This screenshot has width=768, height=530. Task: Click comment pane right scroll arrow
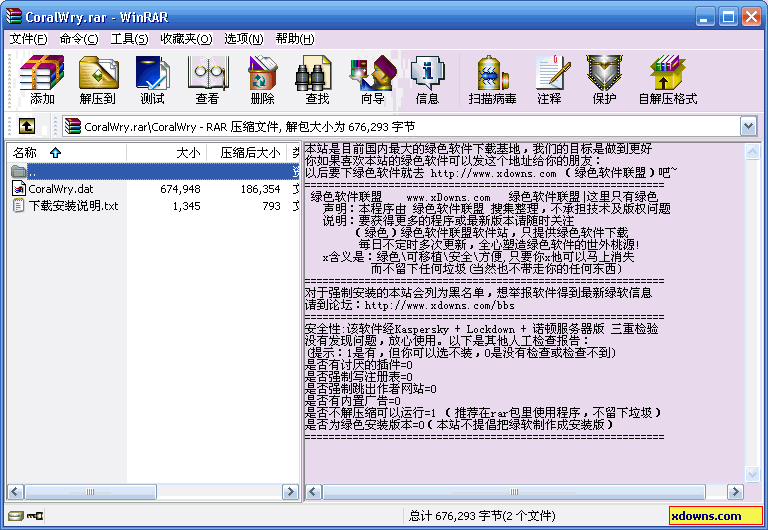(x=735, y=492)
